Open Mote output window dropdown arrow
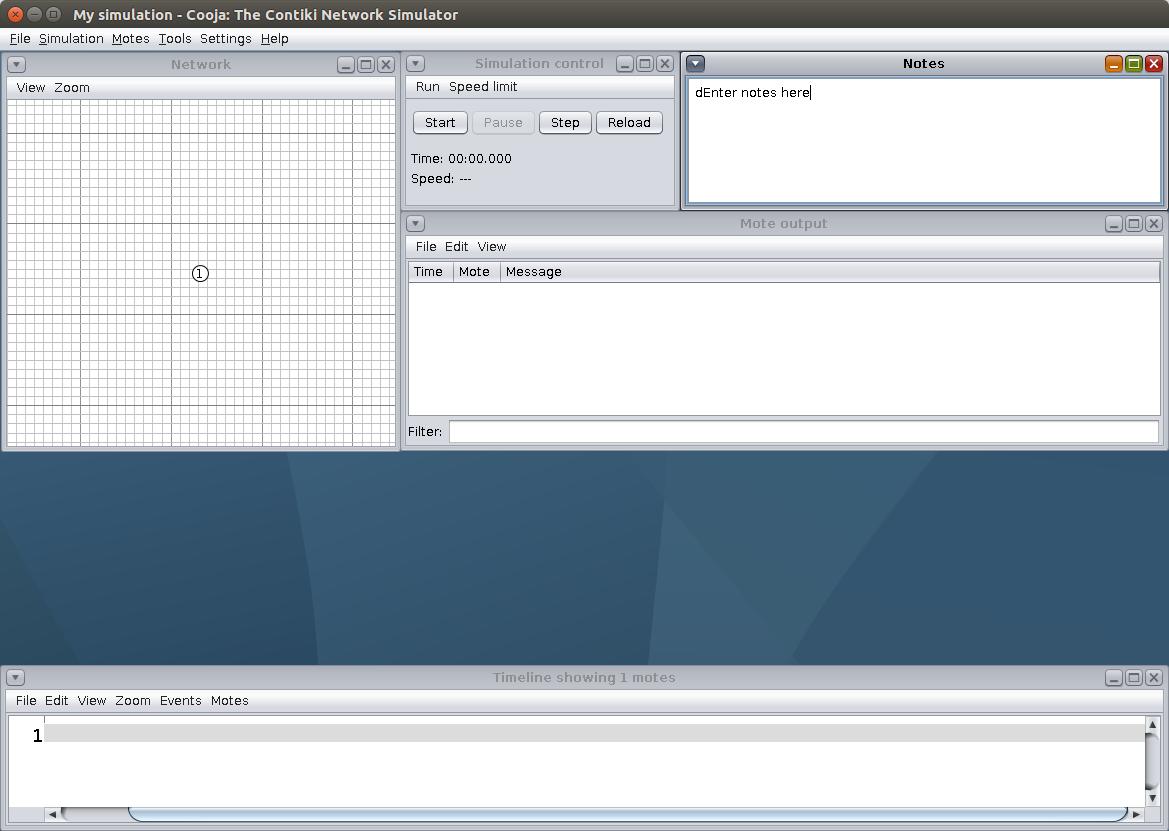This screenshot has width=1169, height=831. pyautogui.click(x=416, y=224)
